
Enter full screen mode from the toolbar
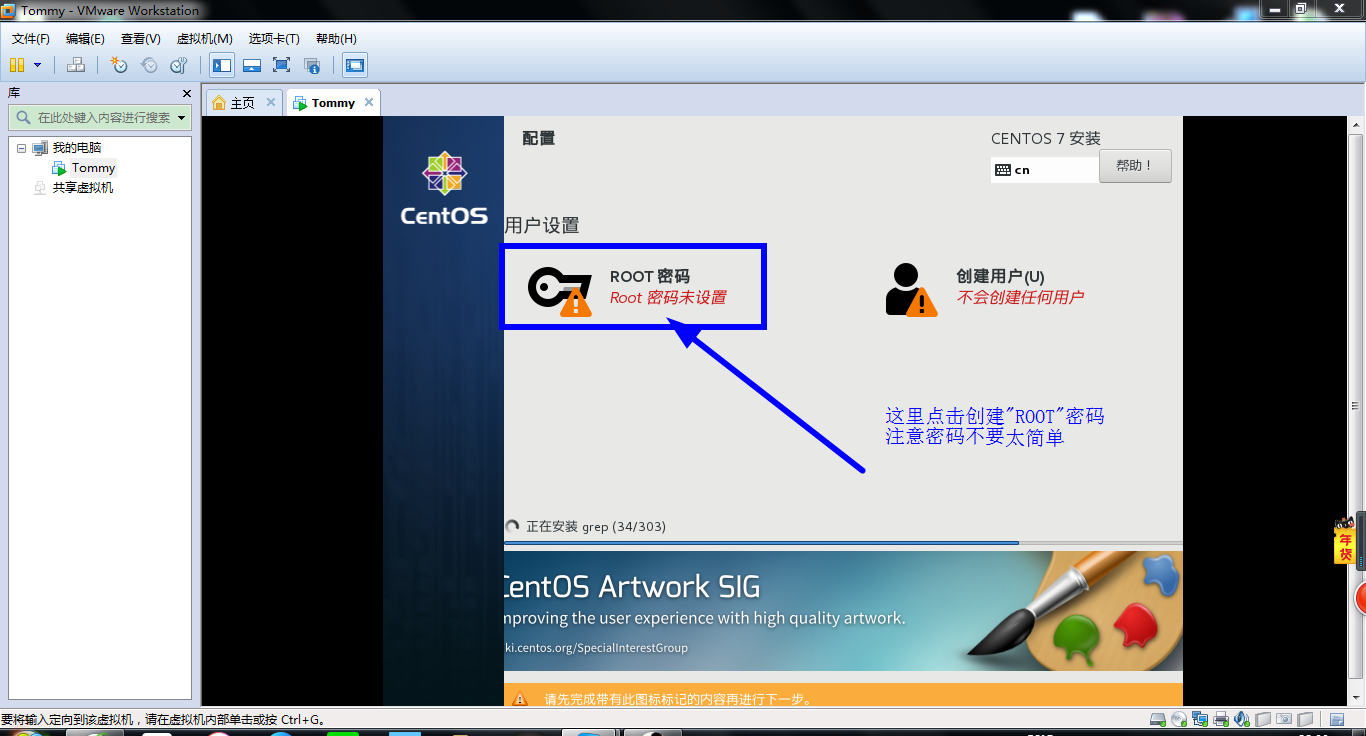click(x=282, y=65)
